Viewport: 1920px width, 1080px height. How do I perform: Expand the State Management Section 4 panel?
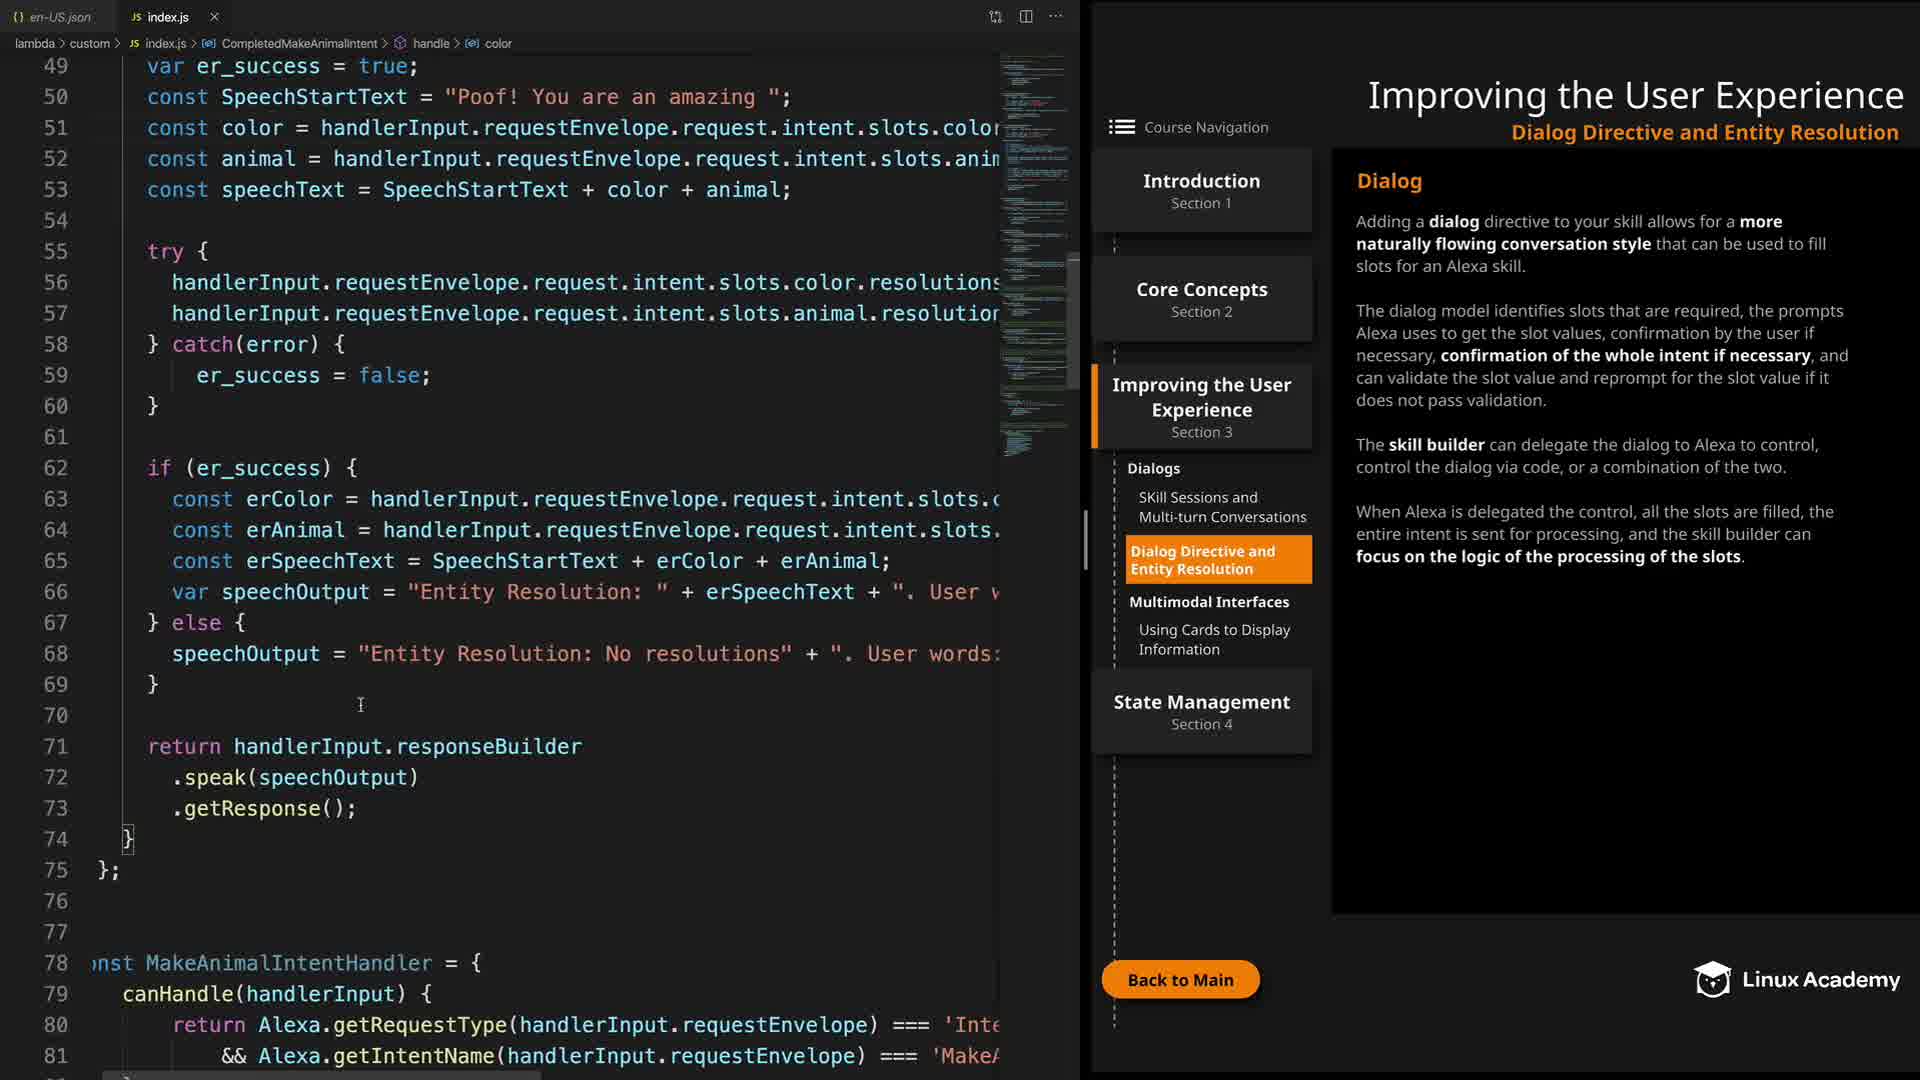(1201, 711)
